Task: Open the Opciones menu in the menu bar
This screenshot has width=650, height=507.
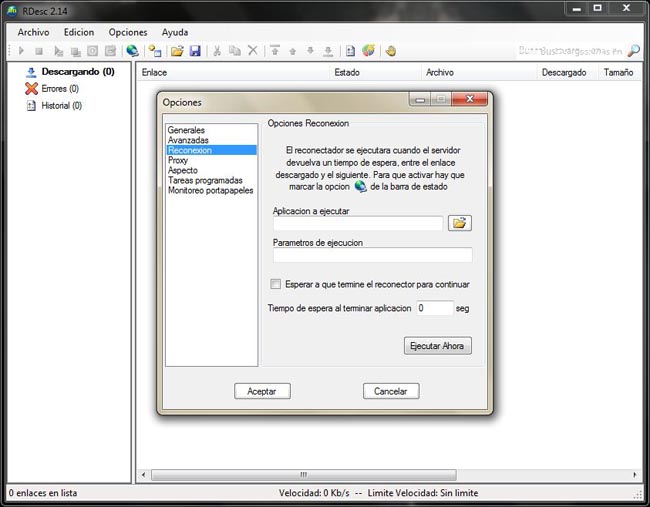Action: click(128, 32)
